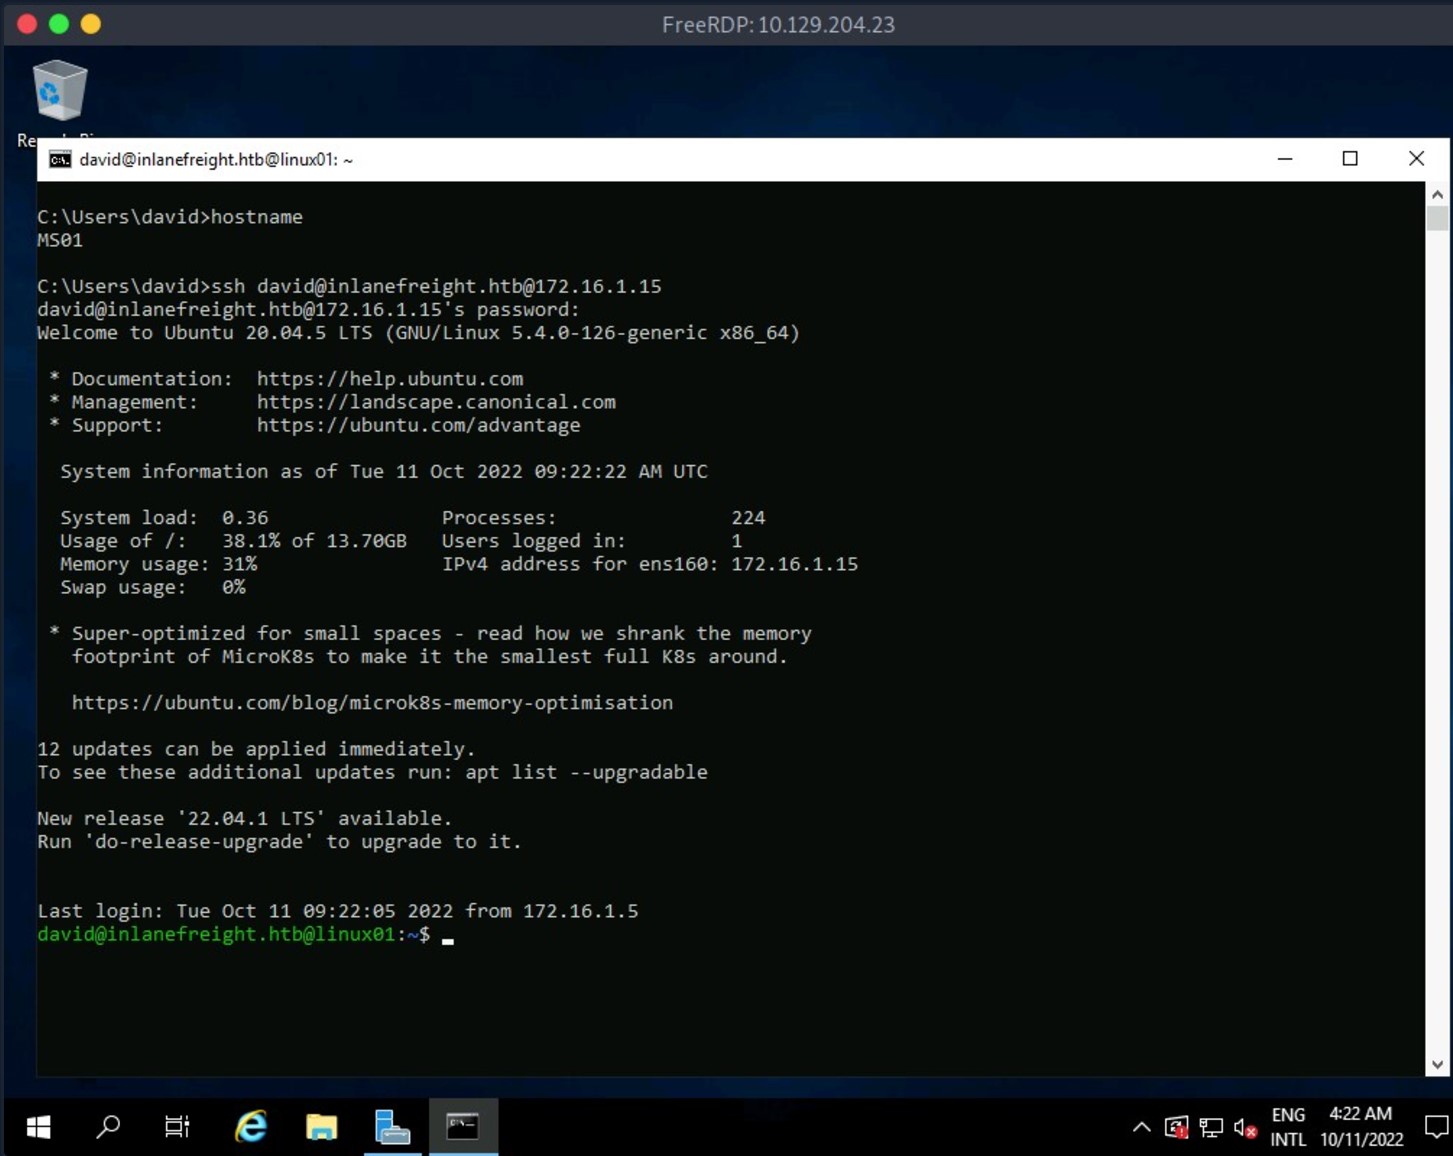Open File Explorer from taskbar
The height and width of the screenshot is (1156, 1453).
[x=321, y=1127]
